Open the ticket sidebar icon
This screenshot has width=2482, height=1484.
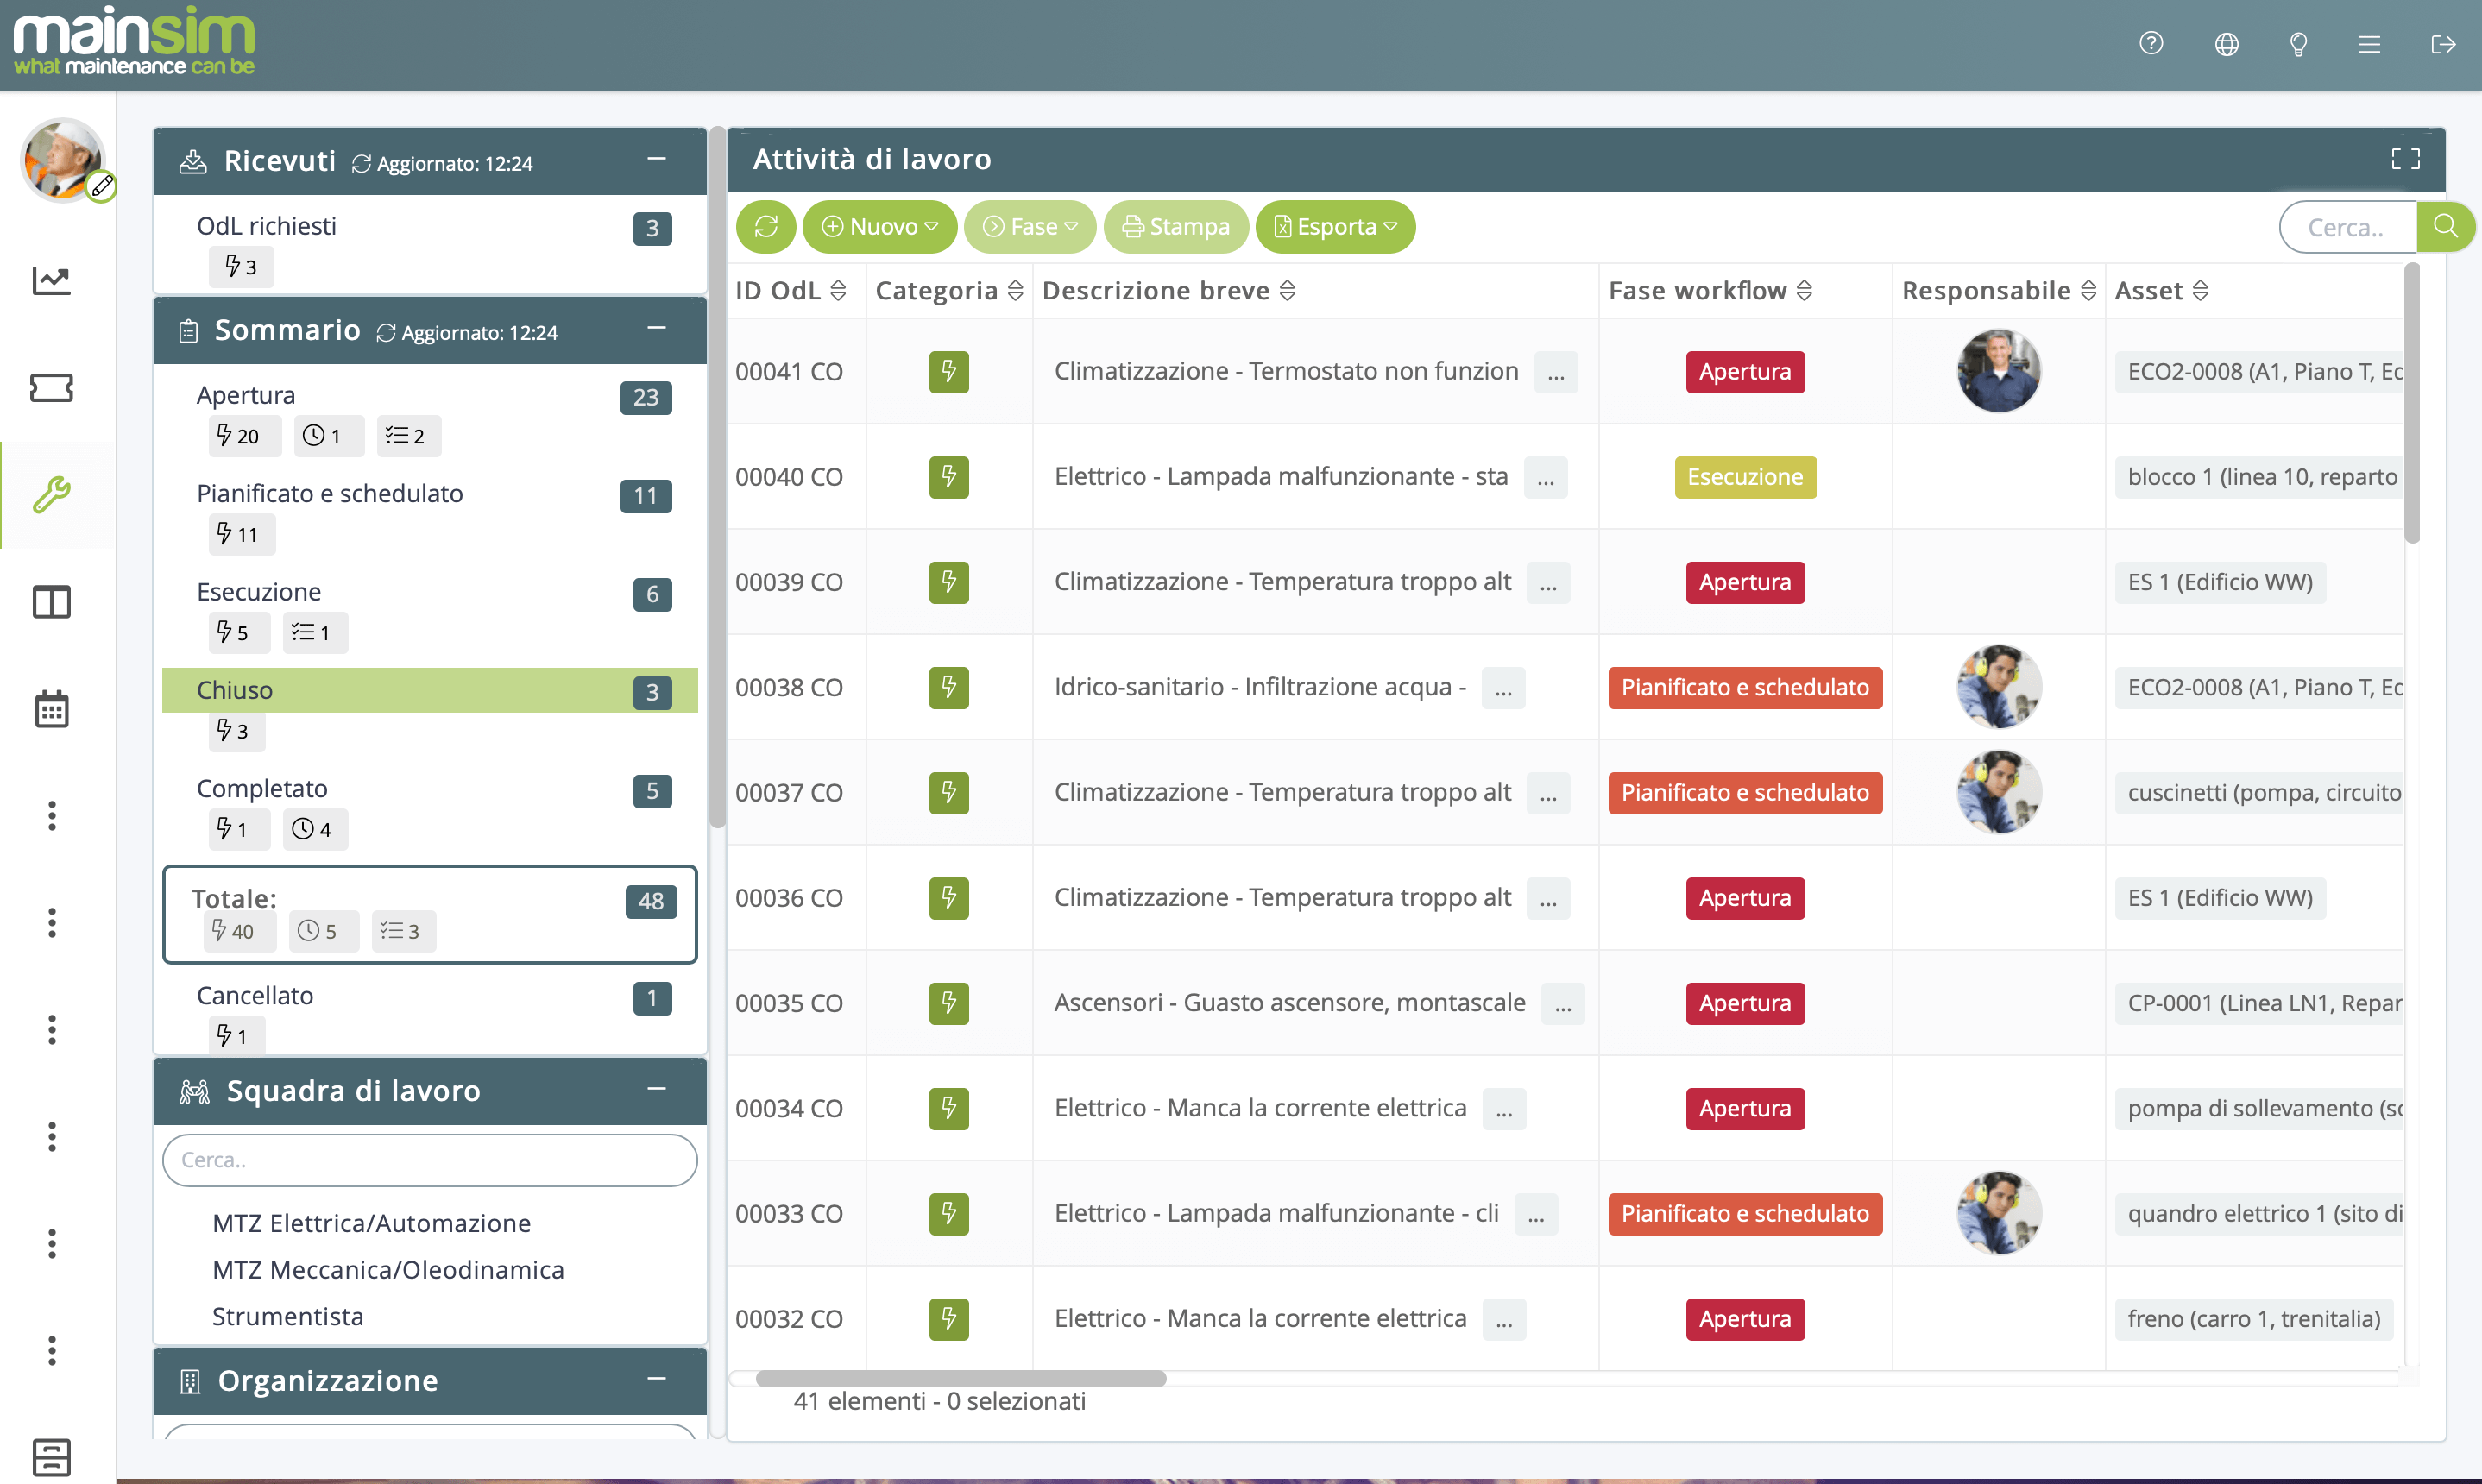(x=51, y=387)
